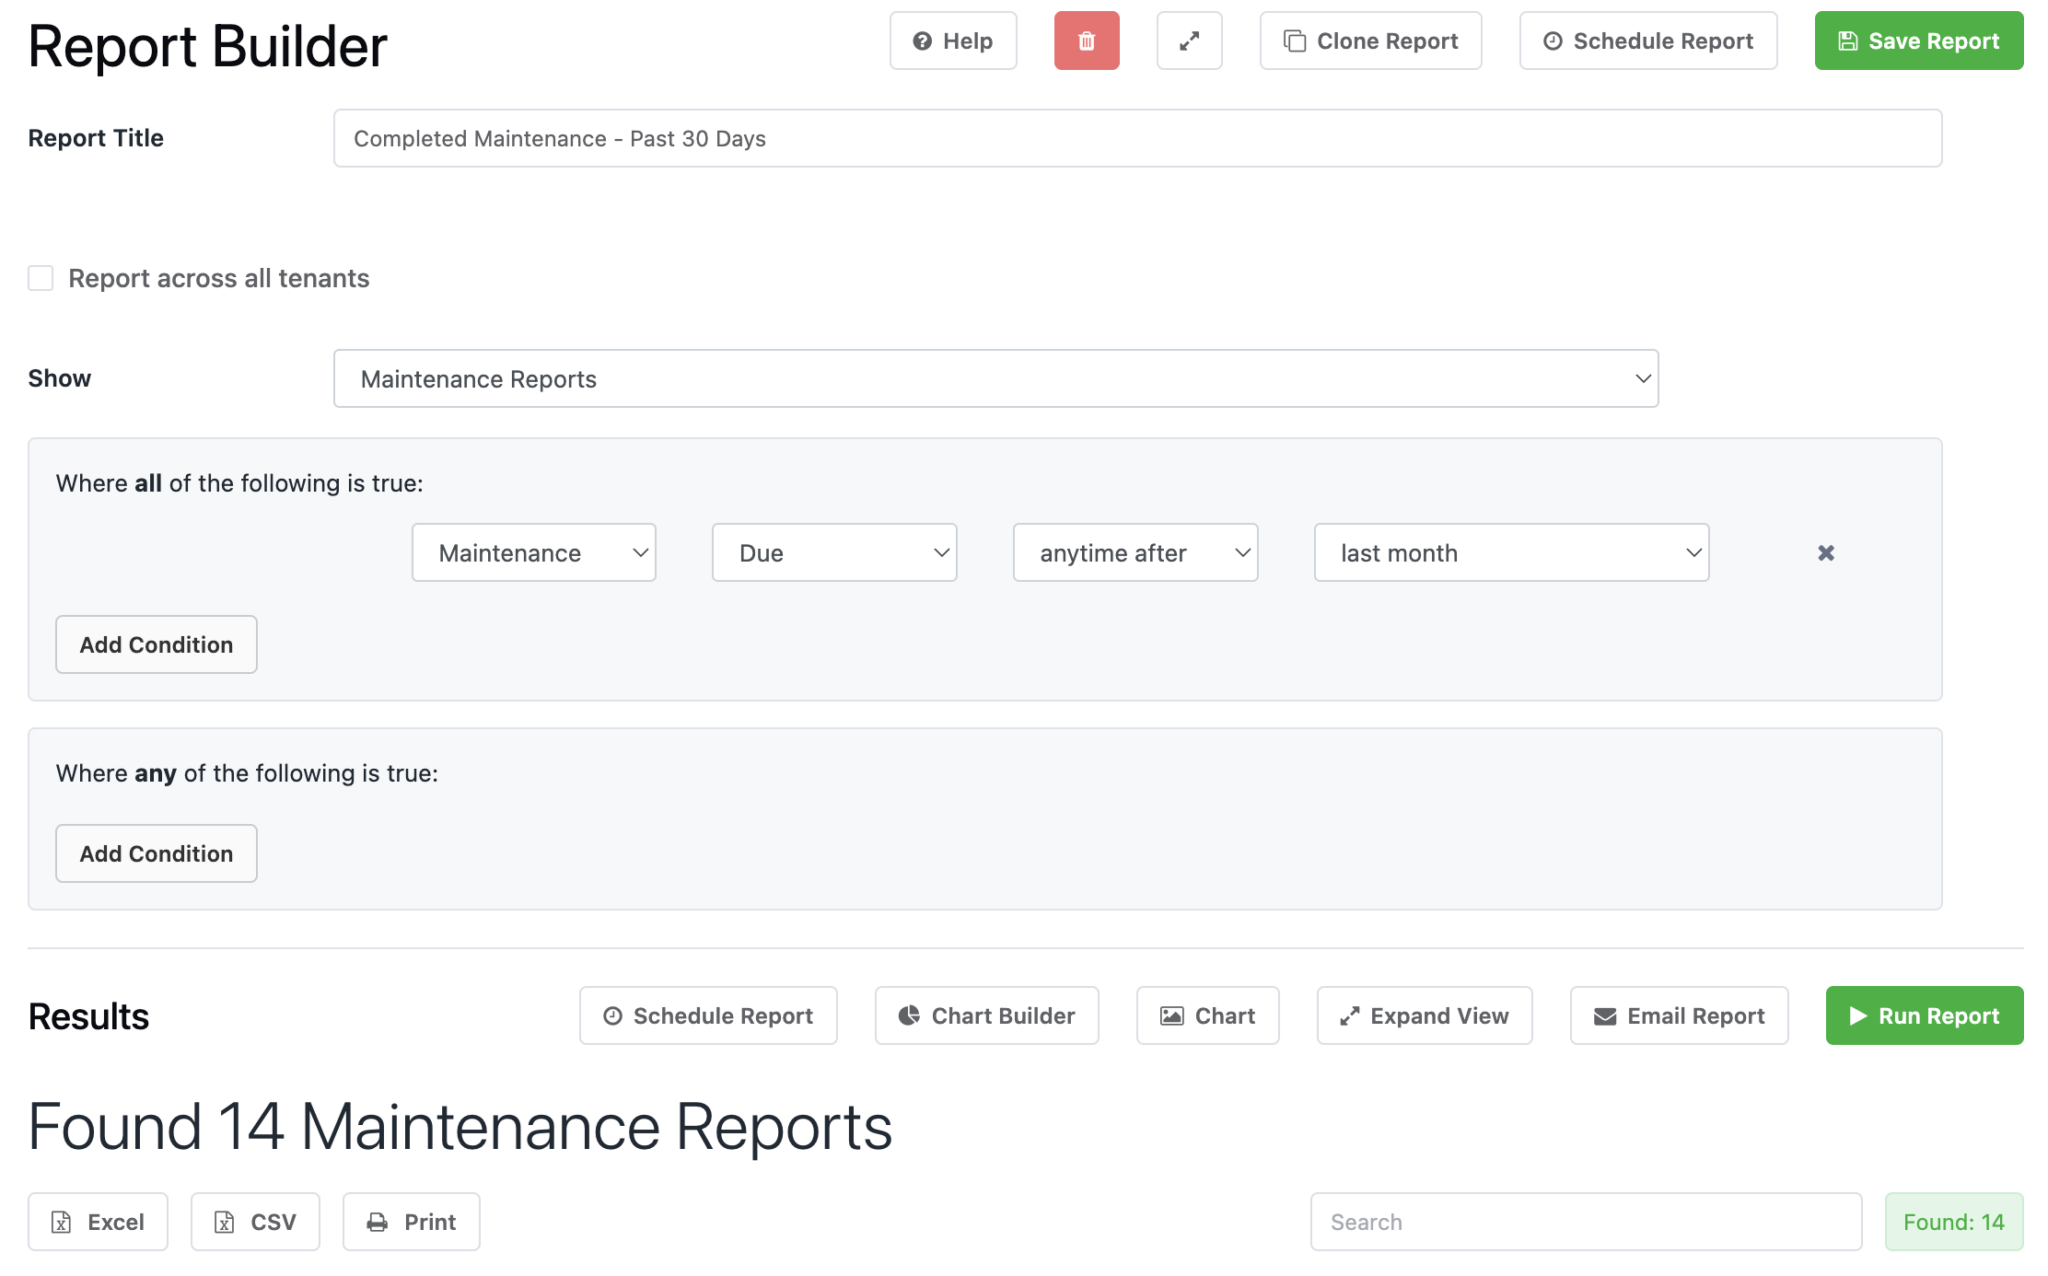Save the report

(1918, 41)
